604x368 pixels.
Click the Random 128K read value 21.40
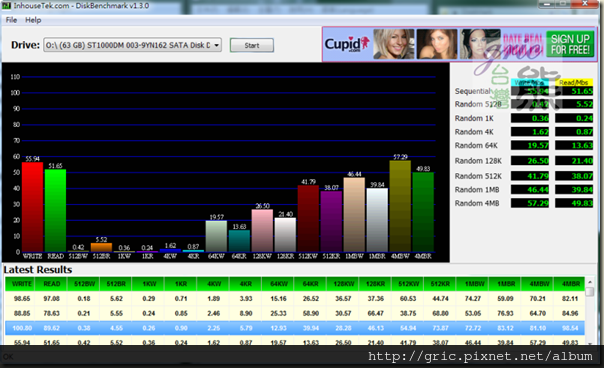tap(574, 161)
